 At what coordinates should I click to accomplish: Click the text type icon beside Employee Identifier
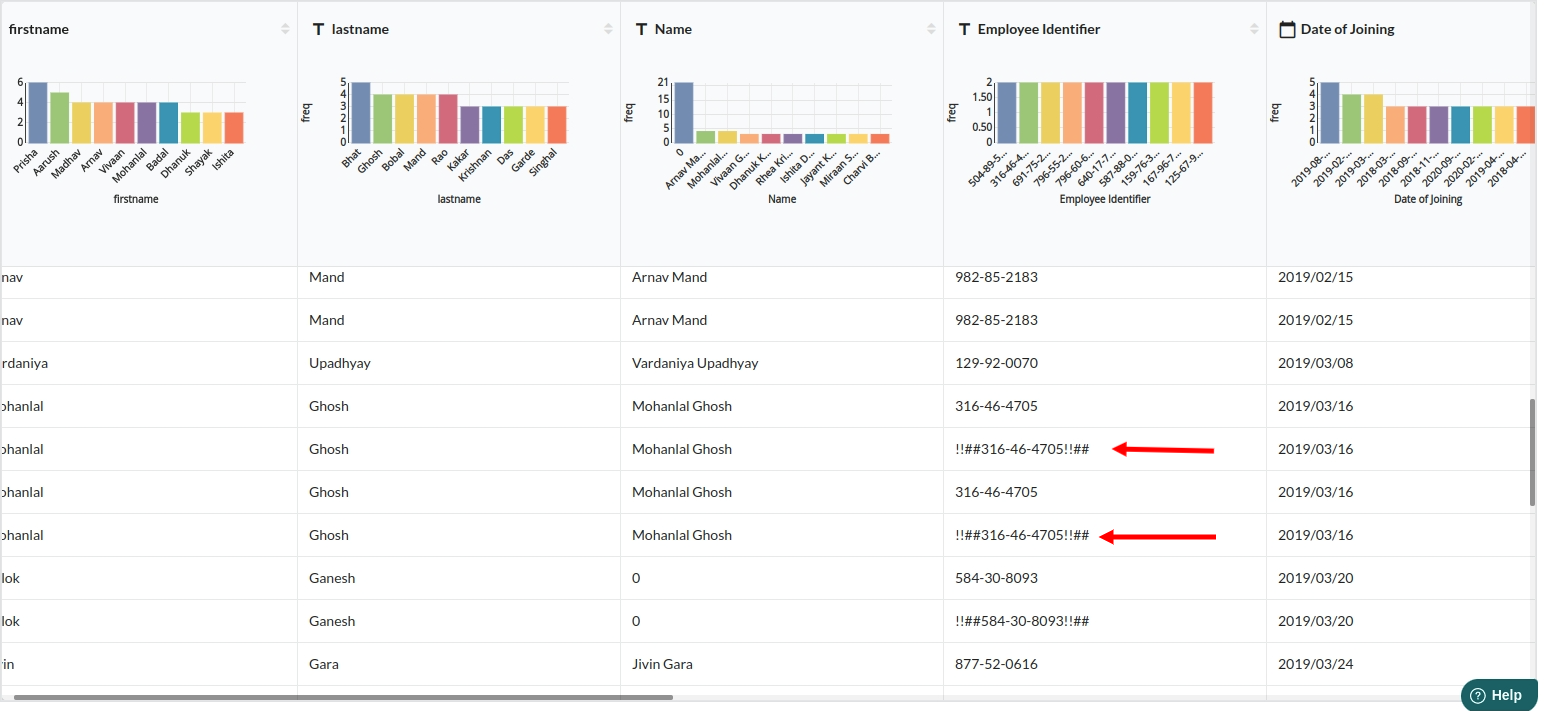pos(964,30)
